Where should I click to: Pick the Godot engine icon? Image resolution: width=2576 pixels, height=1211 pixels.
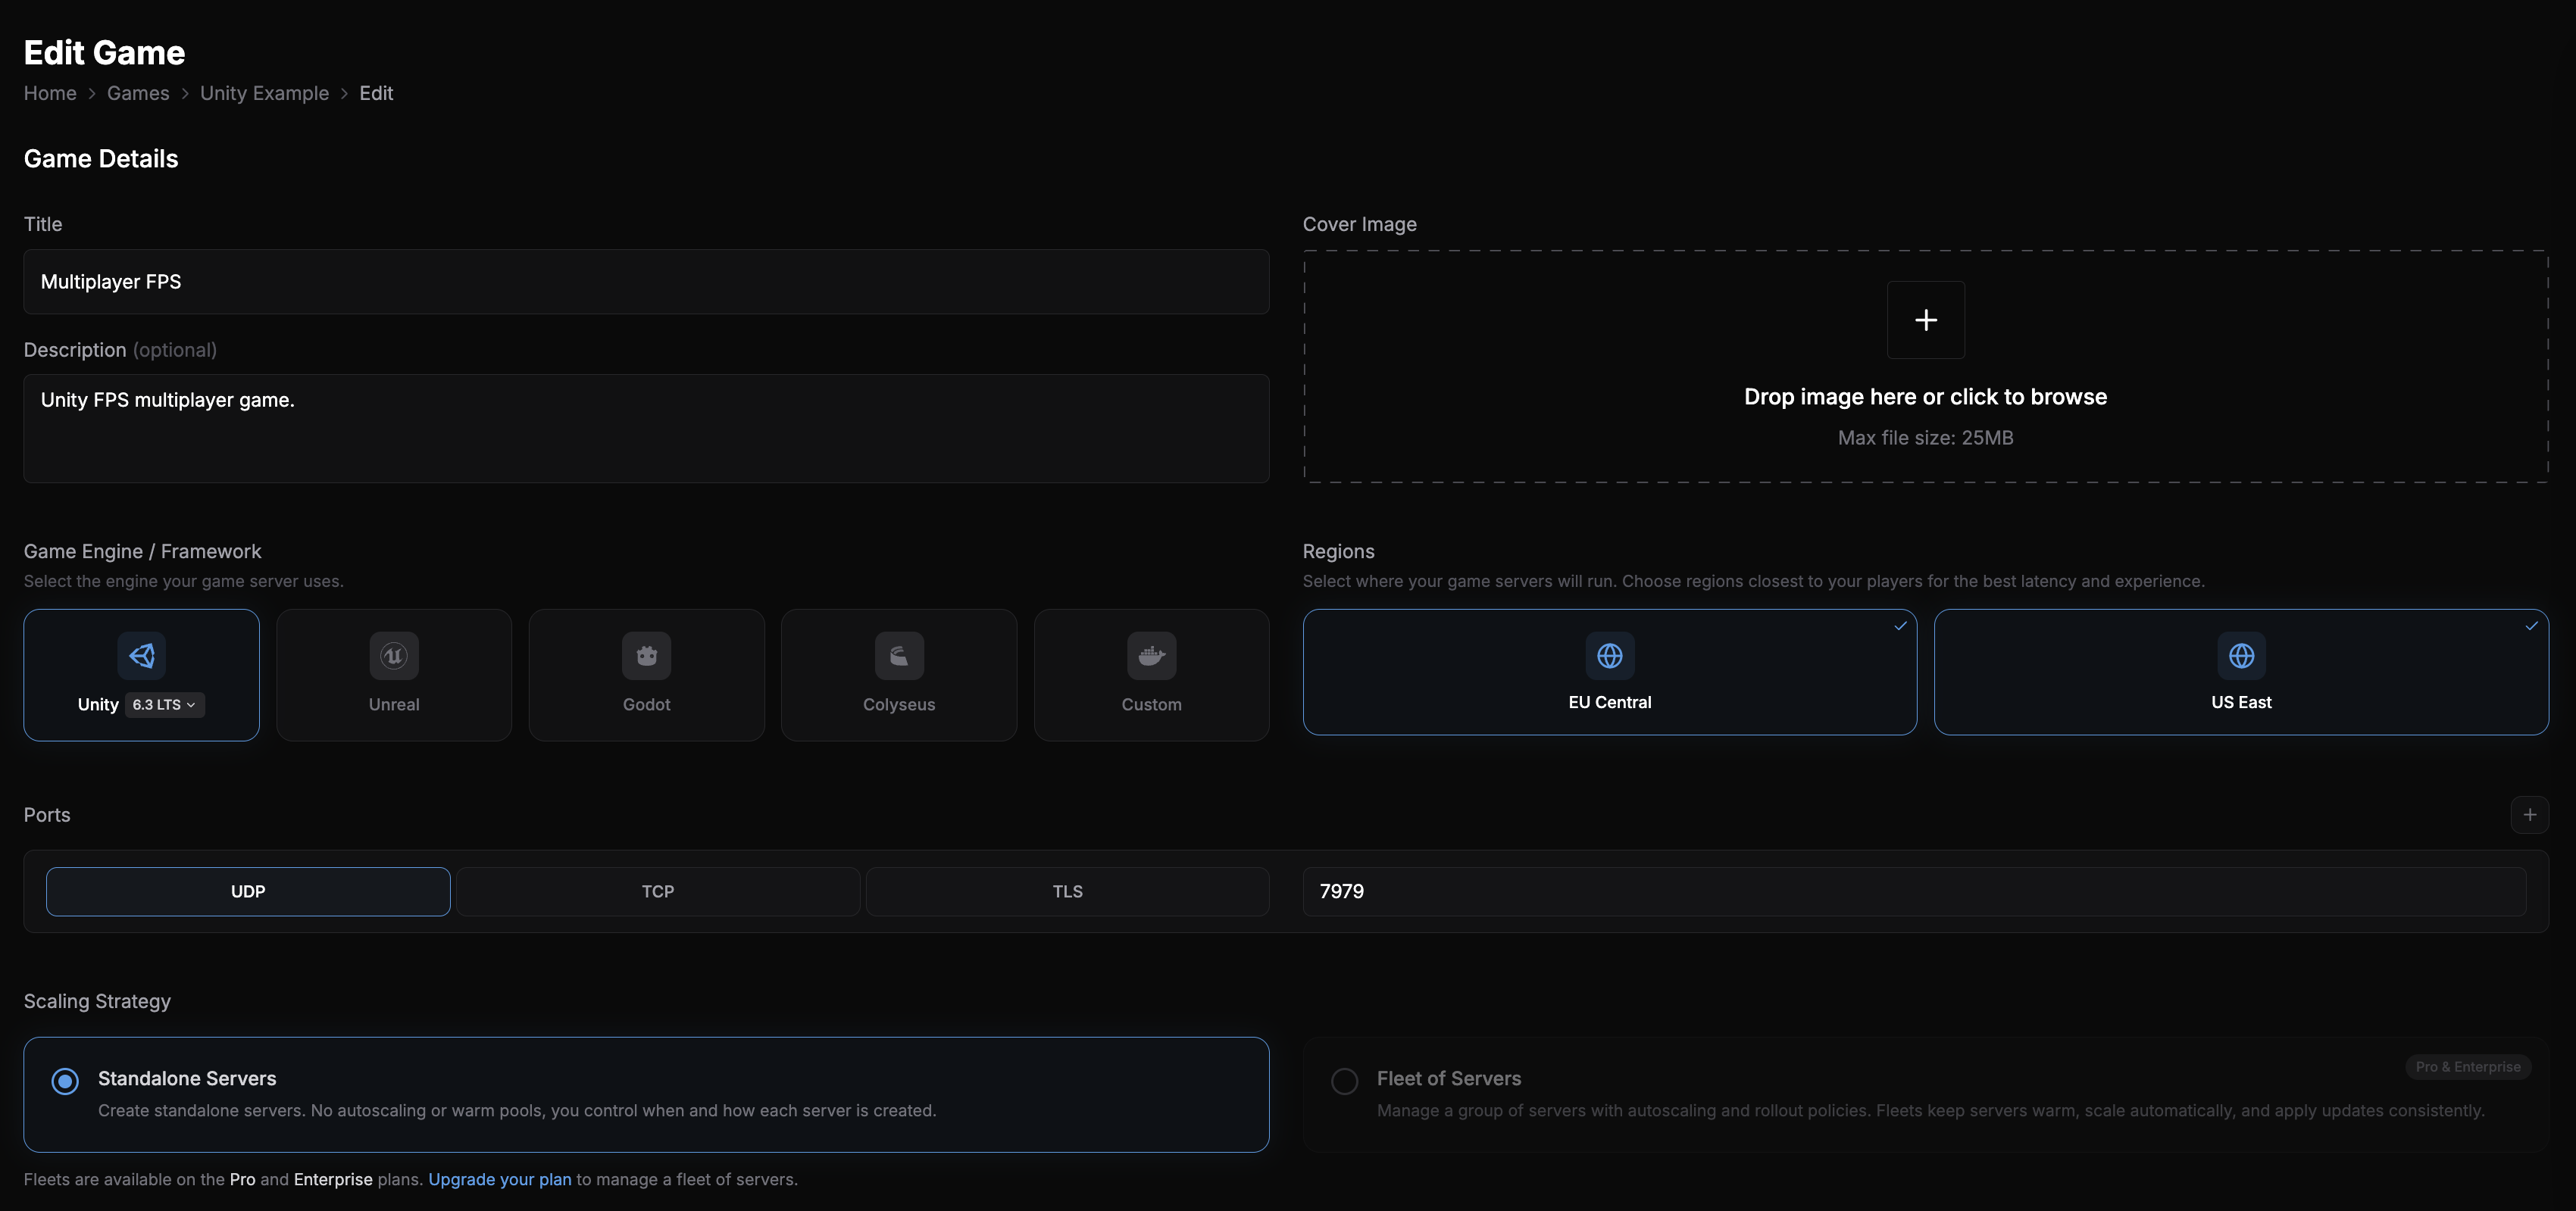[646, 656]
